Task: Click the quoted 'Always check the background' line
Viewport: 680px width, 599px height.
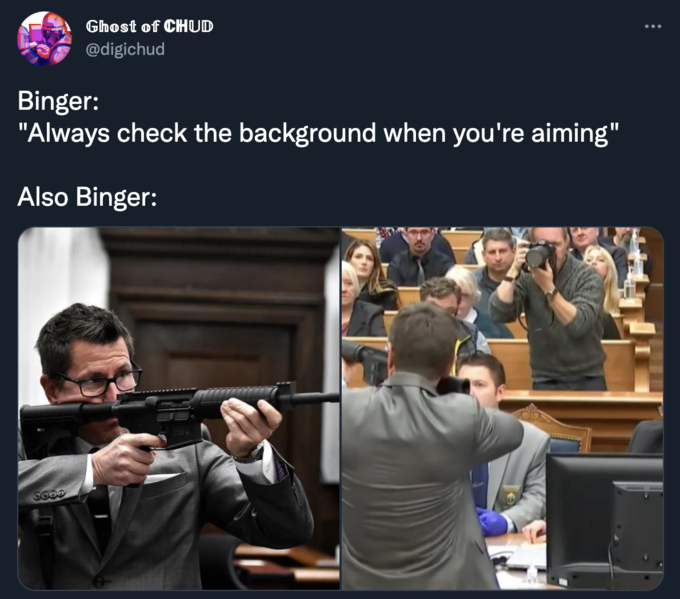Action: click(318, 133)
